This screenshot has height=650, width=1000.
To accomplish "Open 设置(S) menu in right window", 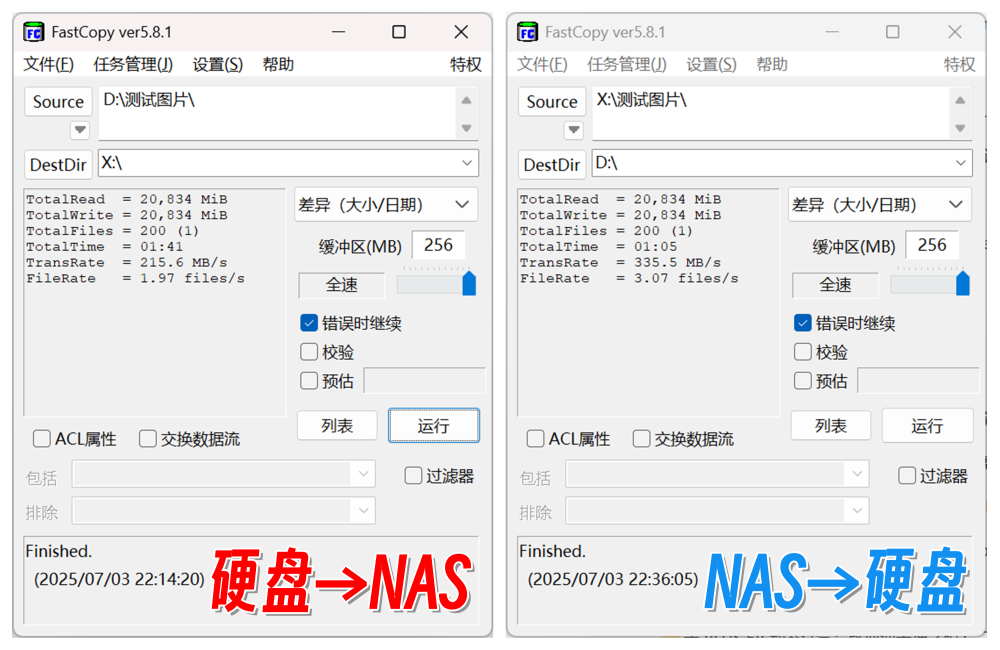I will click(711, 64).
